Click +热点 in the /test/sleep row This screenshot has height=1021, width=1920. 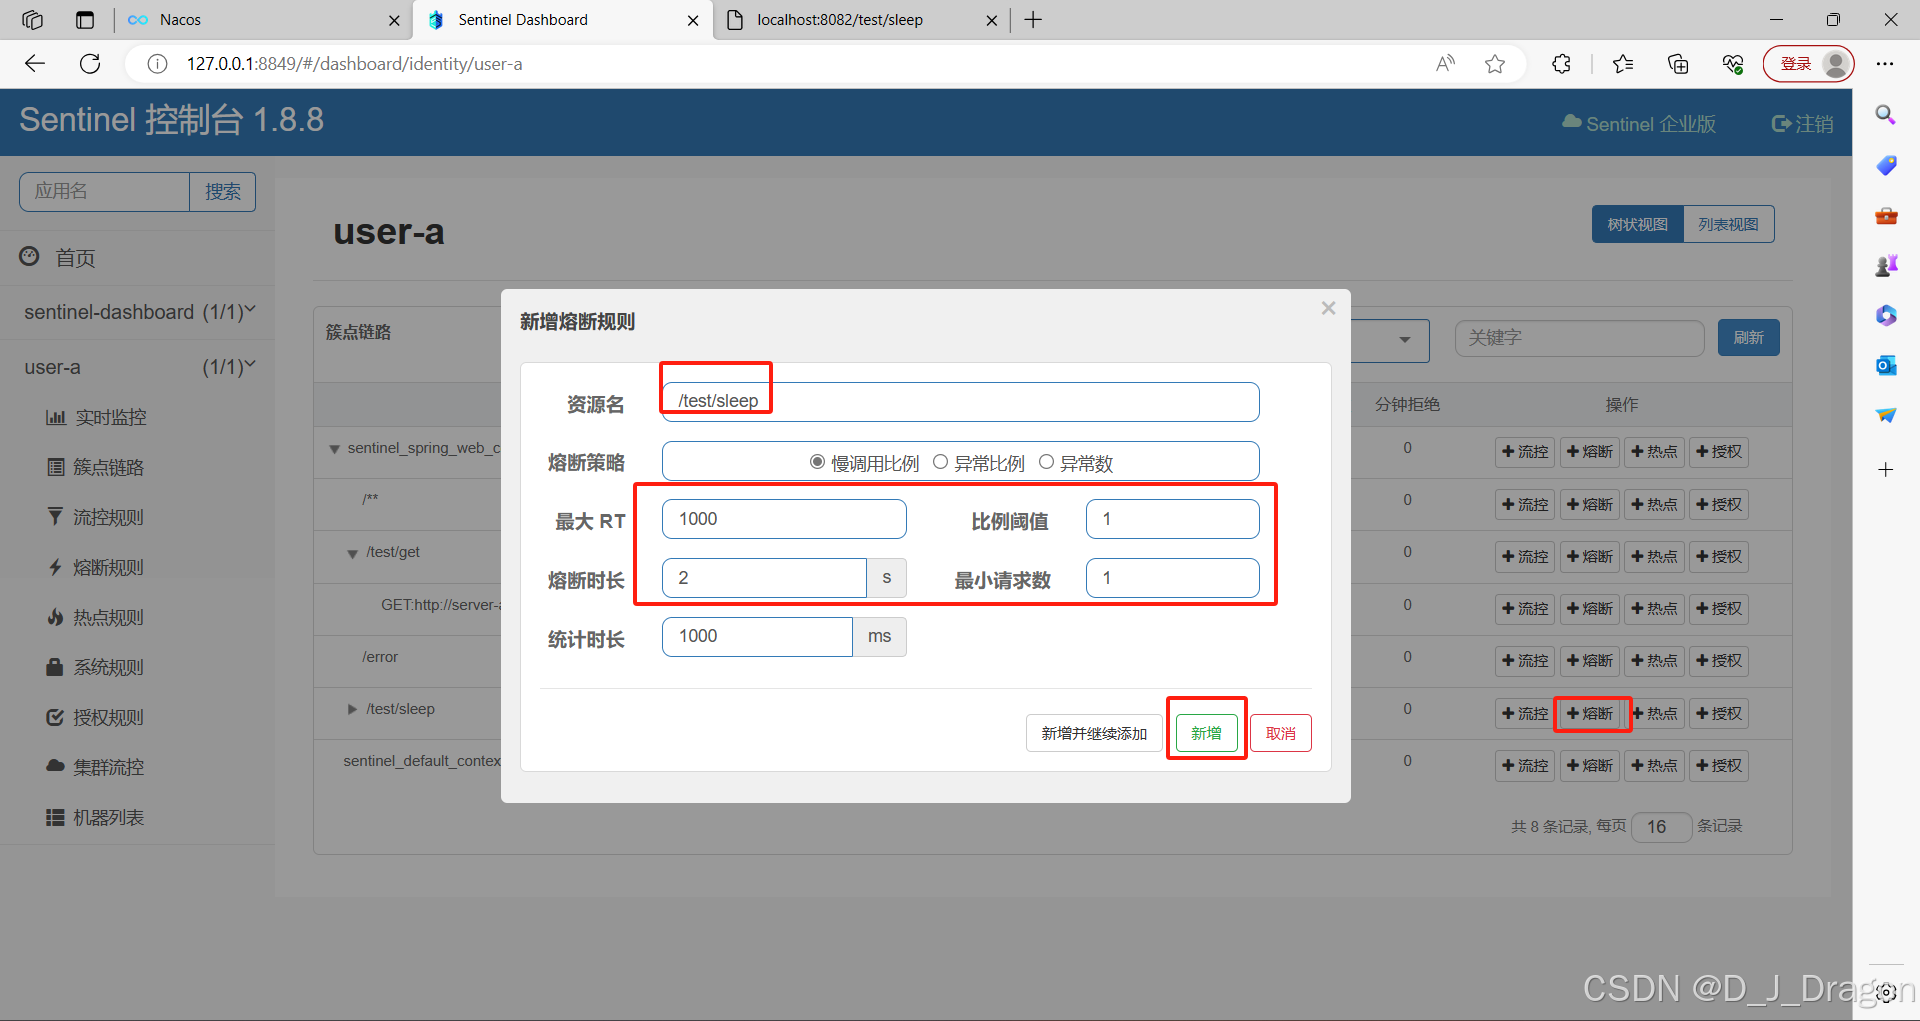coord(1654,713)
